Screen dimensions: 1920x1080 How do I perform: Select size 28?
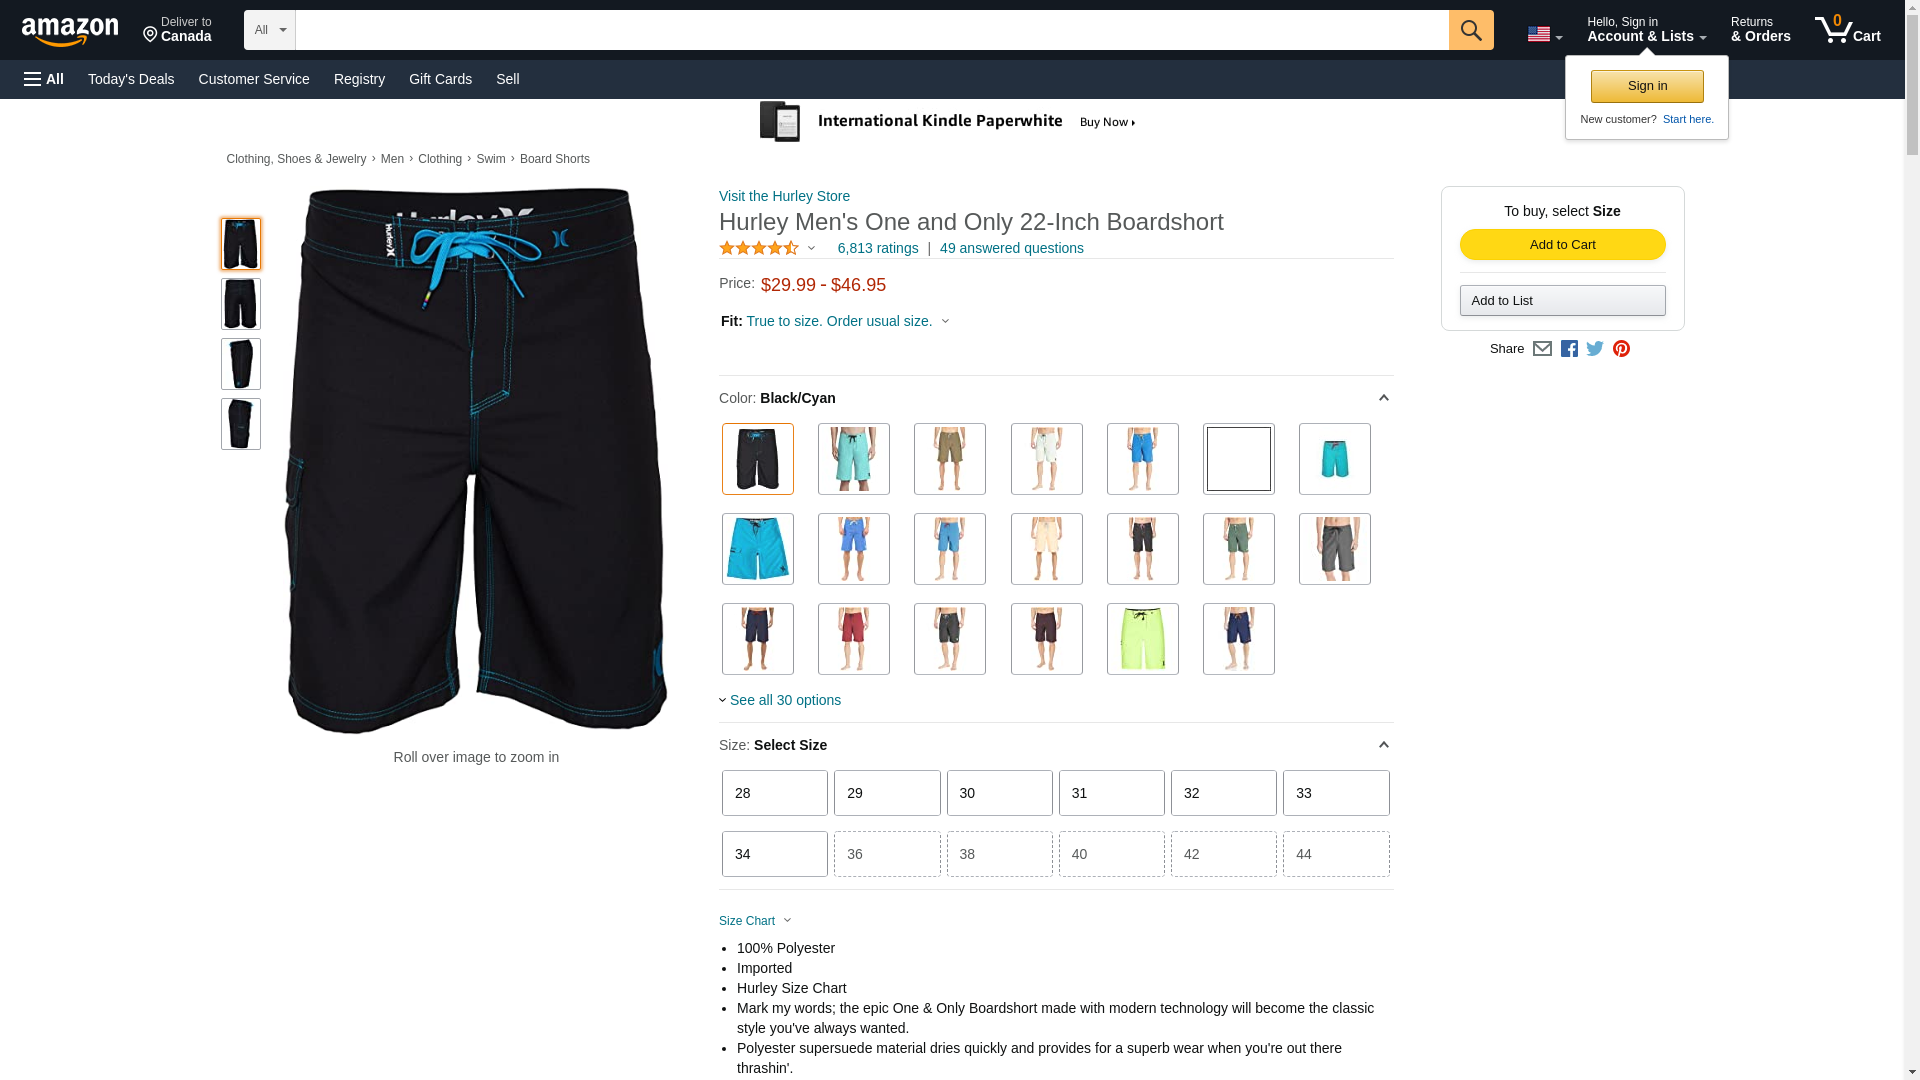coord(774,793)
